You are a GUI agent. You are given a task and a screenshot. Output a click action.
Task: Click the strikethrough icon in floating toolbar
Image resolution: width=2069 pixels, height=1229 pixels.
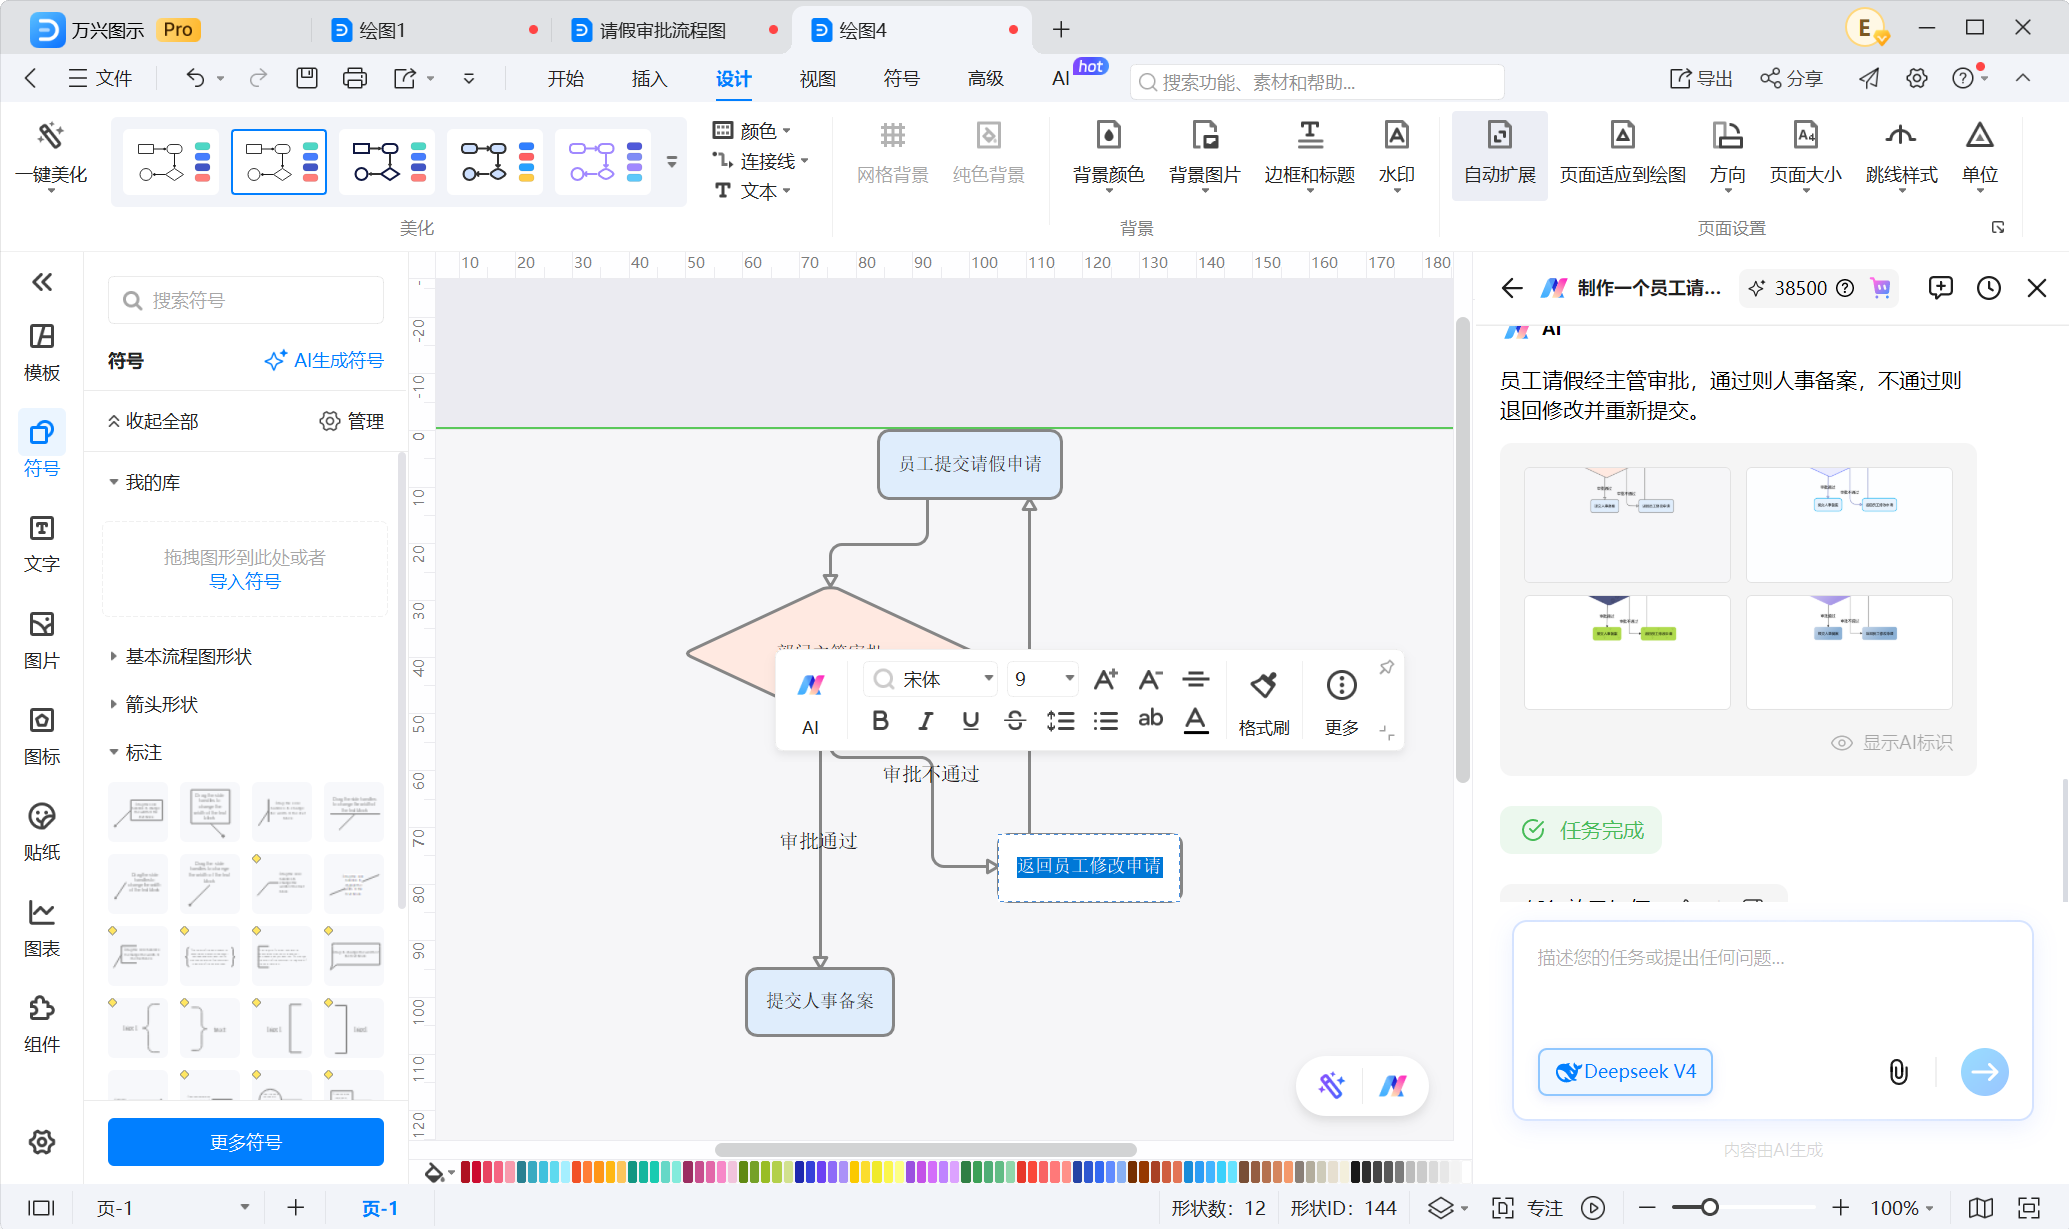point(1015,720)
